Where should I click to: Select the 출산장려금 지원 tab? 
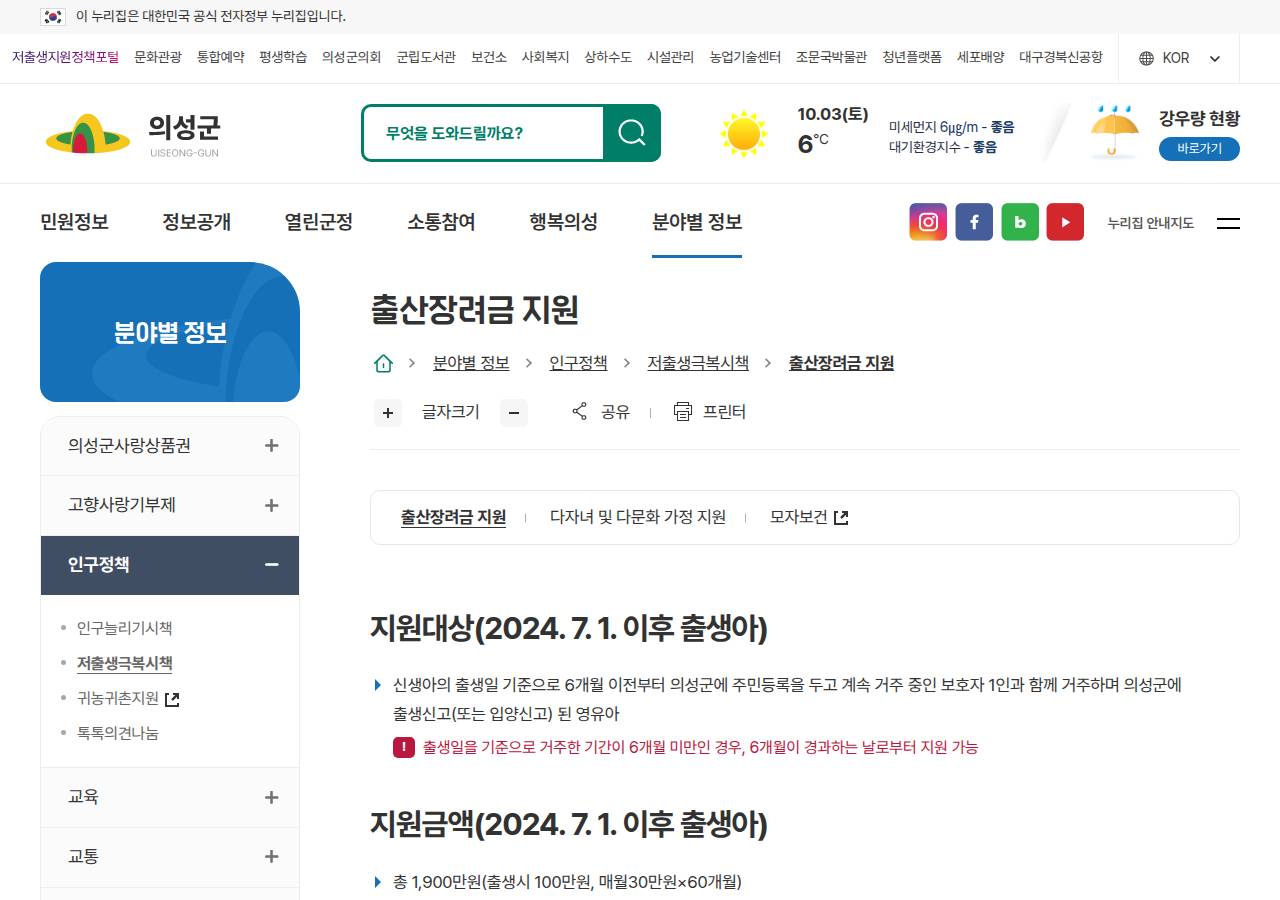click(453, 517)
